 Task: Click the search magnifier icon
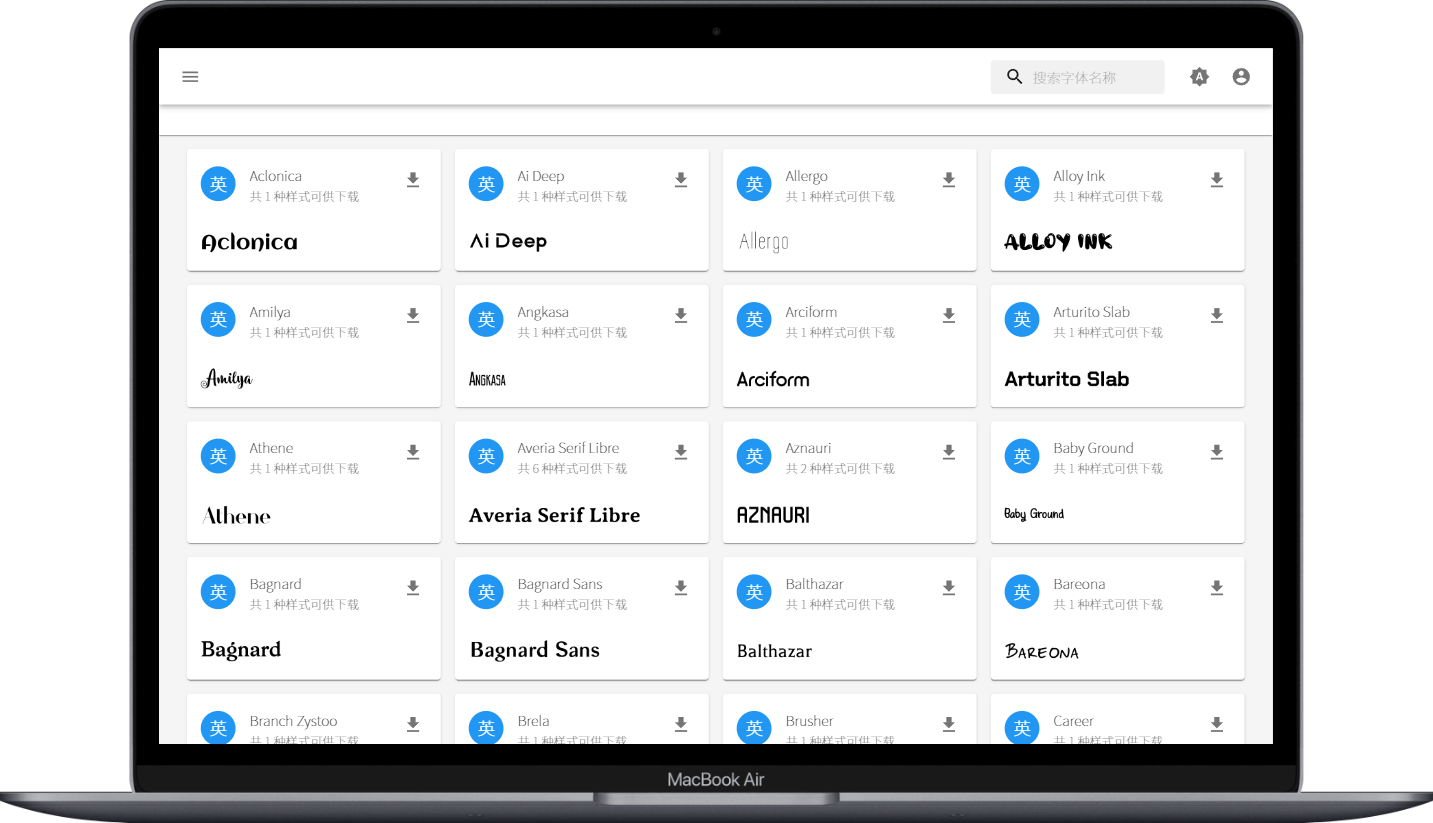pos(1014,77)
